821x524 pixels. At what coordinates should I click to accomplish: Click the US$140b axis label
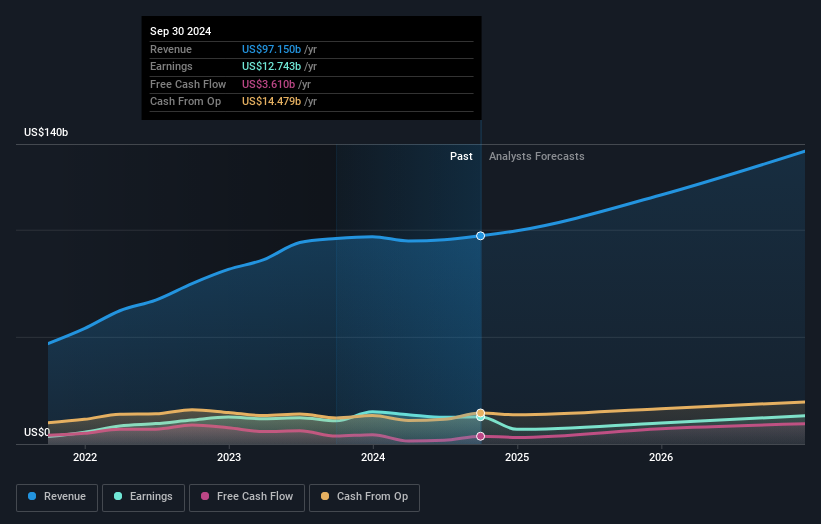click(x=46, y=132)
